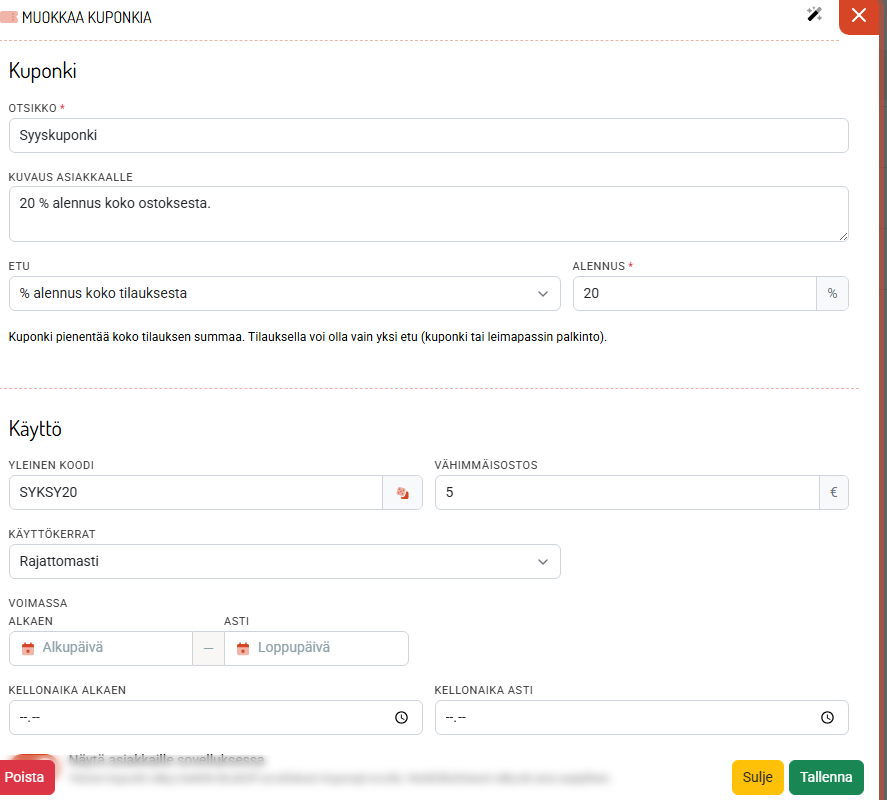Open the Etu dropdown
The width and height of the screenshot is (887, 800).
tap(285, 293)
